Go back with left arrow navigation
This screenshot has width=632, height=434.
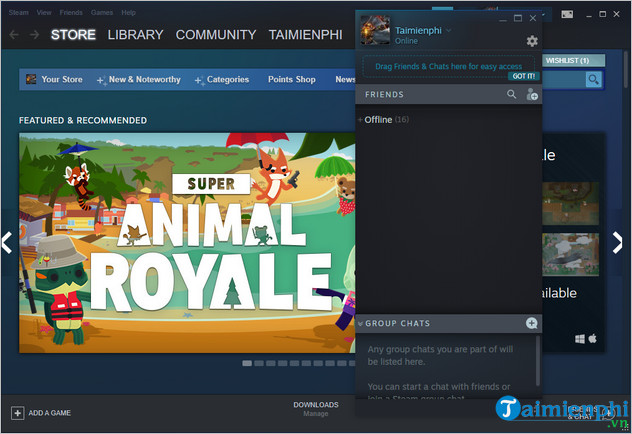pyautogui.click(x=14, y=35)
